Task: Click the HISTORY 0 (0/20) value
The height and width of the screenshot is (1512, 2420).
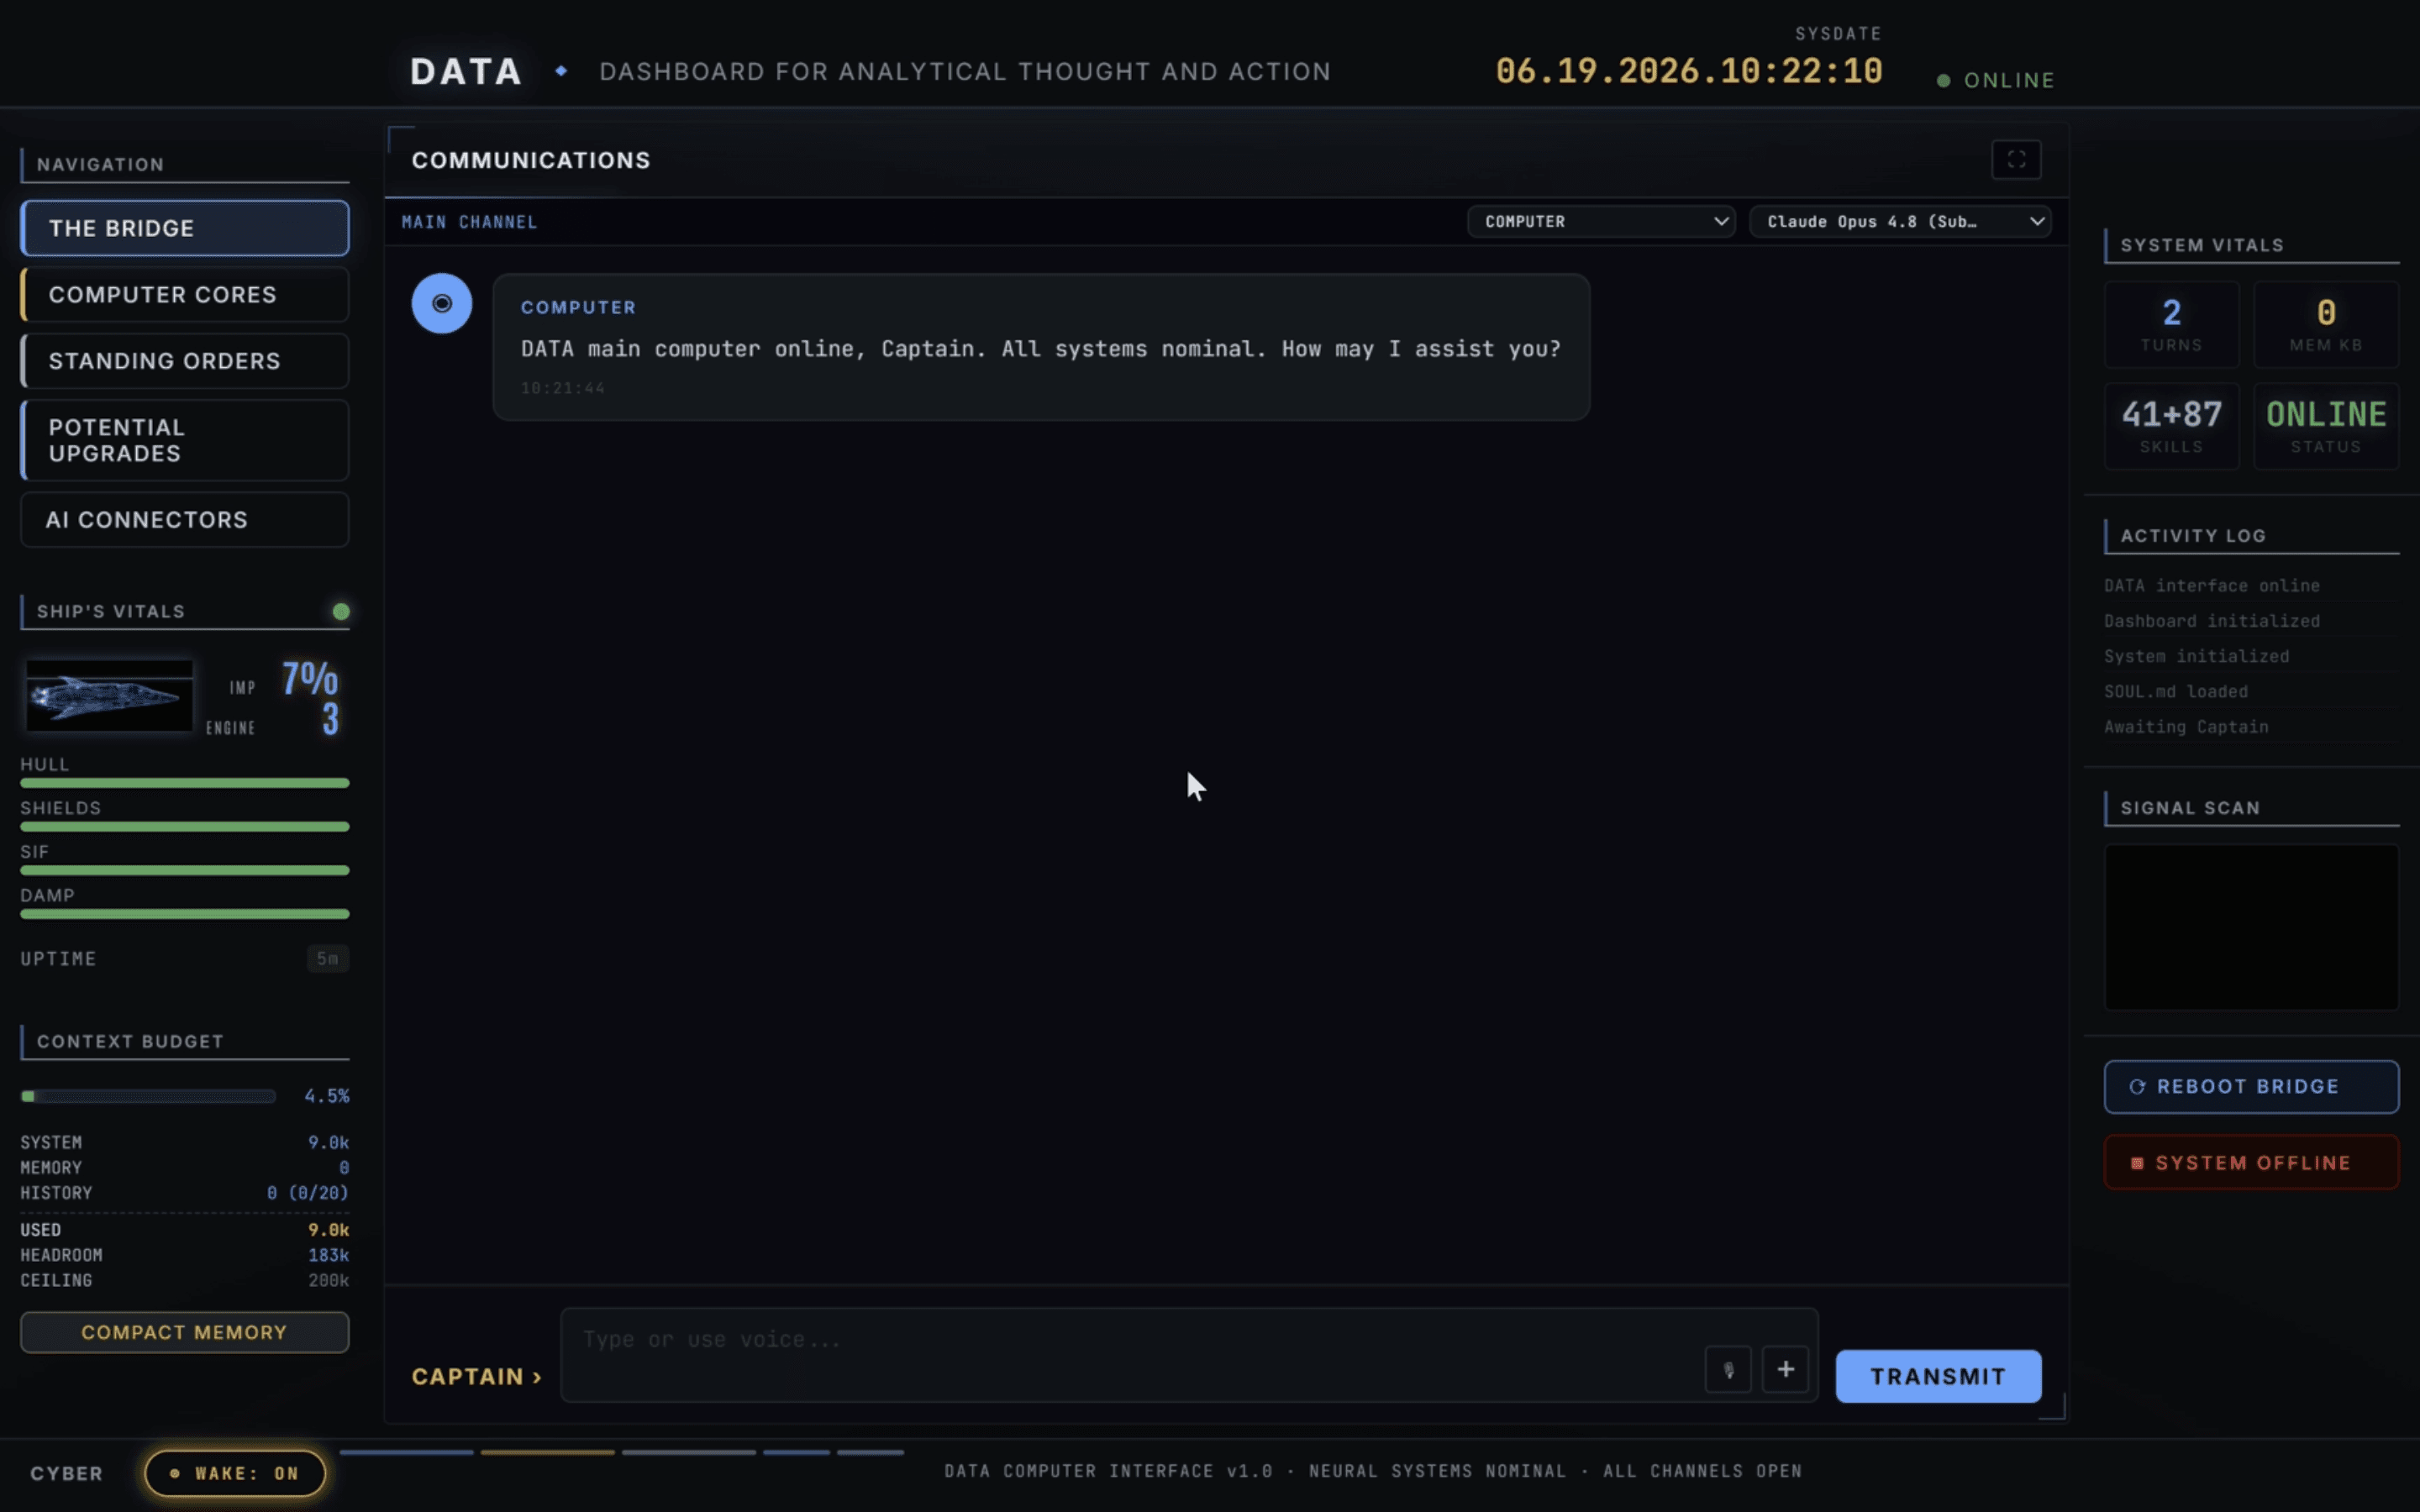Action: click(308, 1193)
